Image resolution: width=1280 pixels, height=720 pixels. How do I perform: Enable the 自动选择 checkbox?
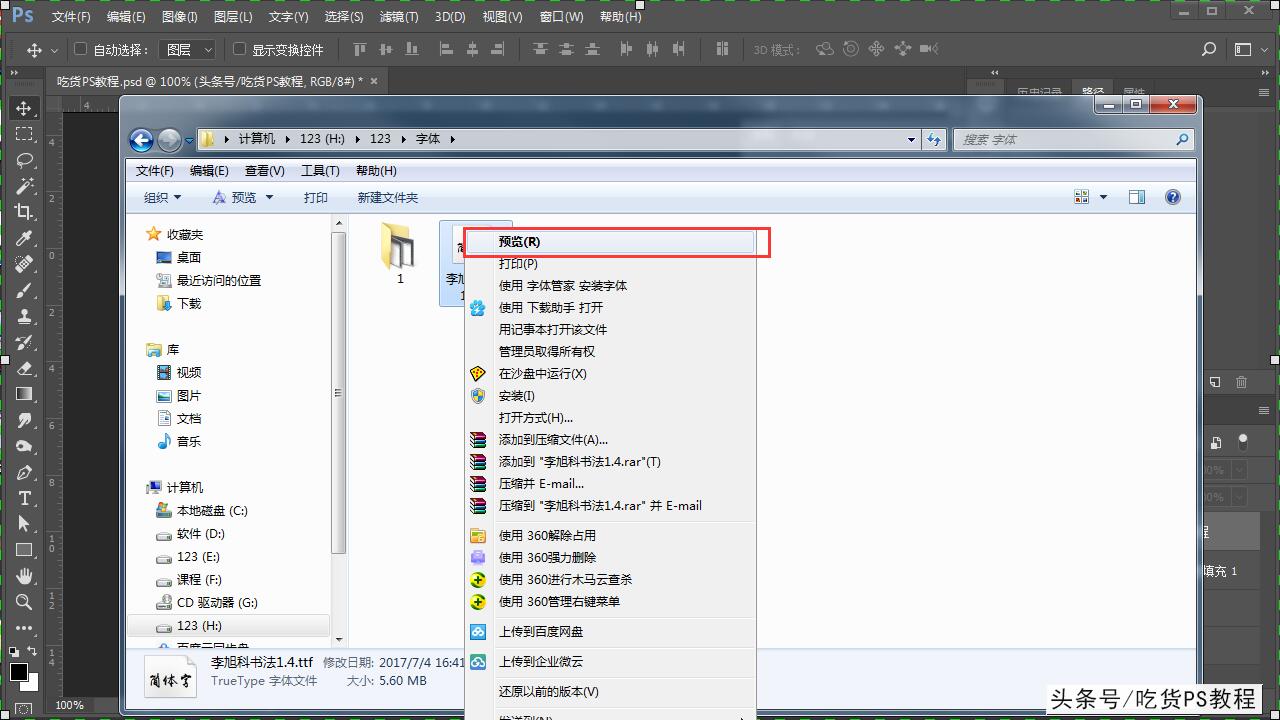[82, 49]
